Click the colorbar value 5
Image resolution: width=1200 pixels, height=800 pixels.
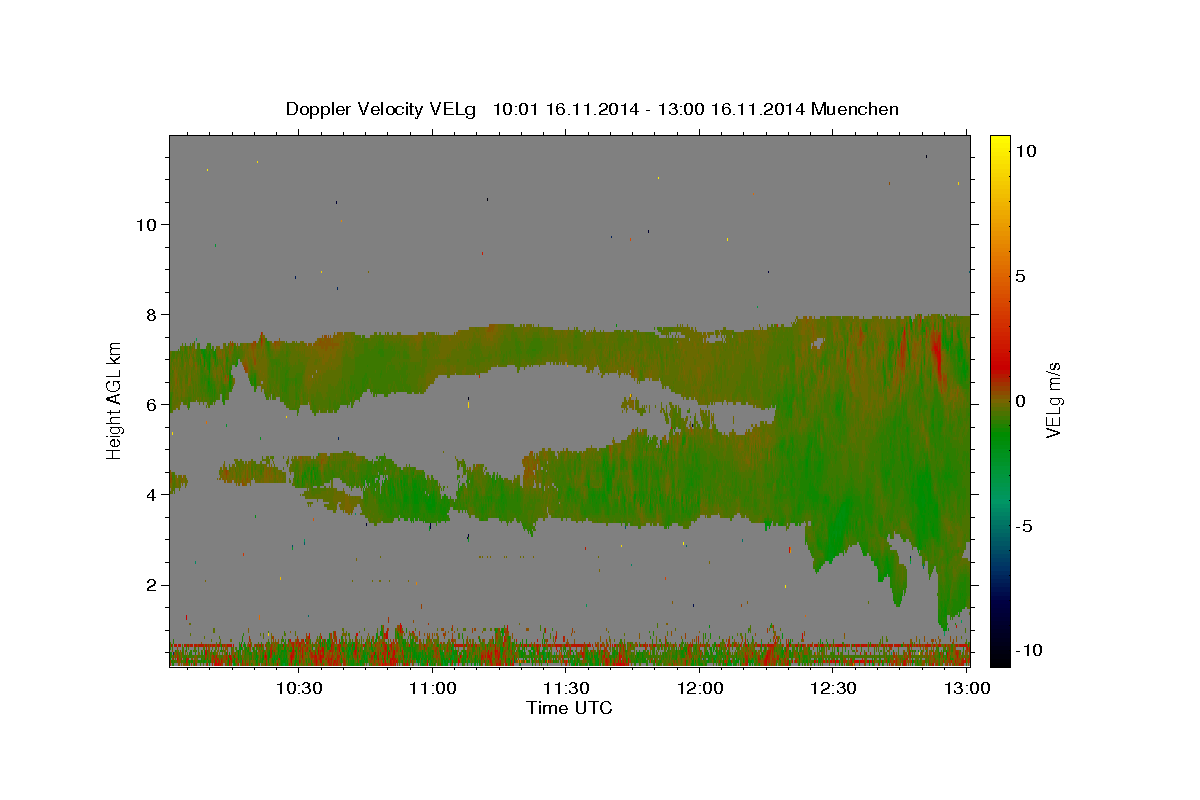(x=1021, y=275)
